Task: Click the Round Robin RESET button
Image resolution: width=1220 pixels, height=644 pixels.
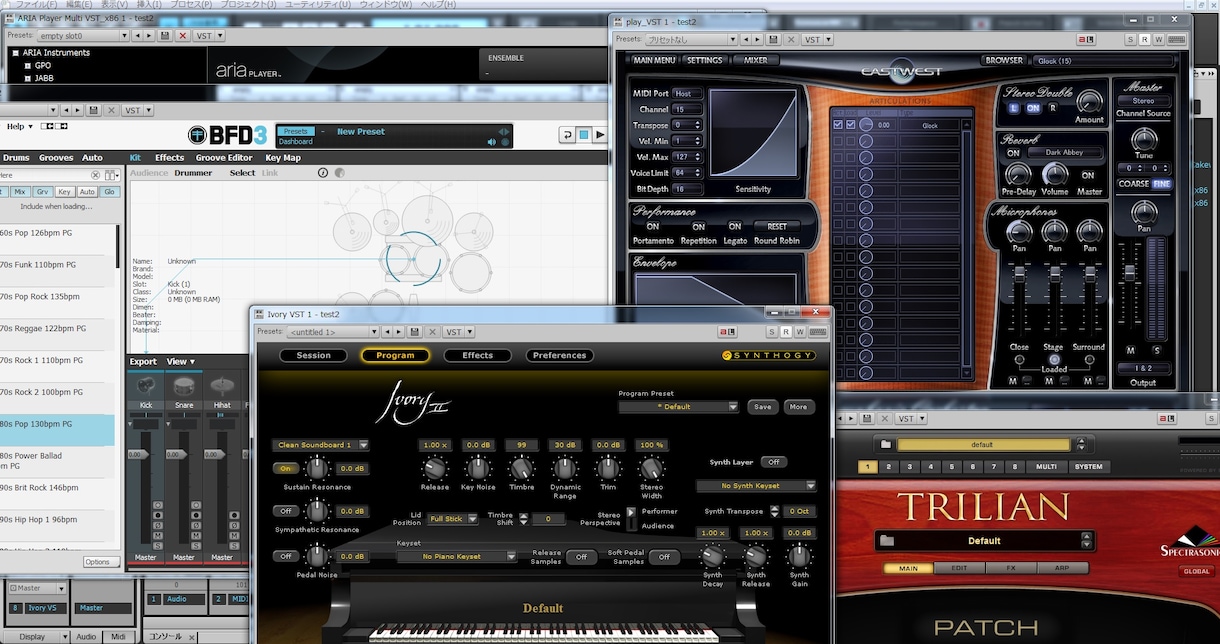Action: click(776, 226)
